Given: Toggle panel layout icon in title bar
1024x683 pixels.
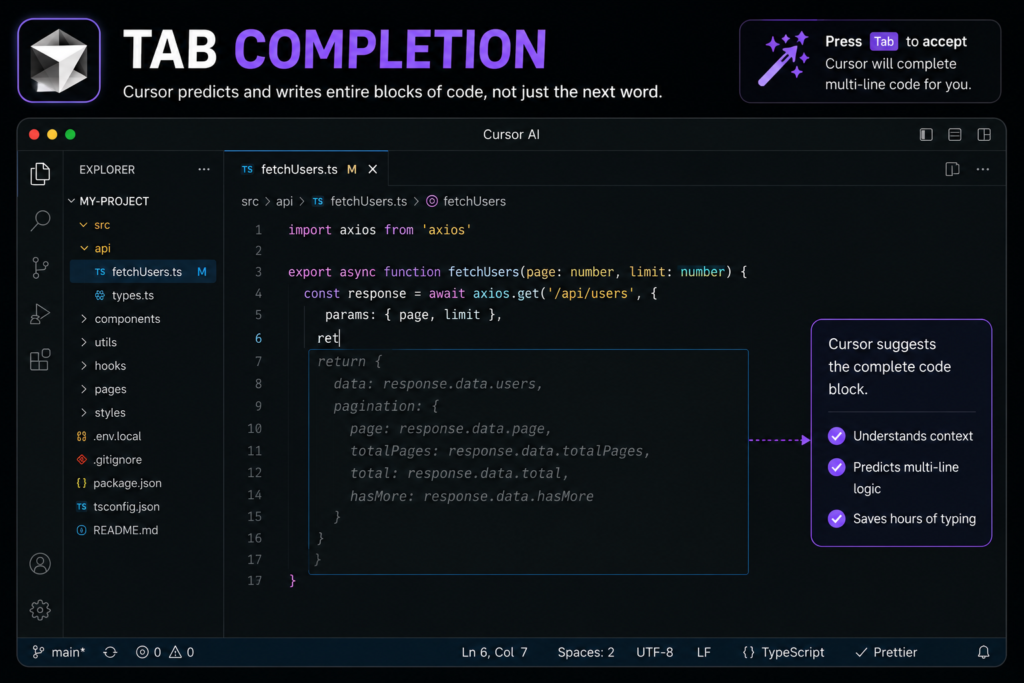Looking at the screenshot, I should [x=955, y=135].
